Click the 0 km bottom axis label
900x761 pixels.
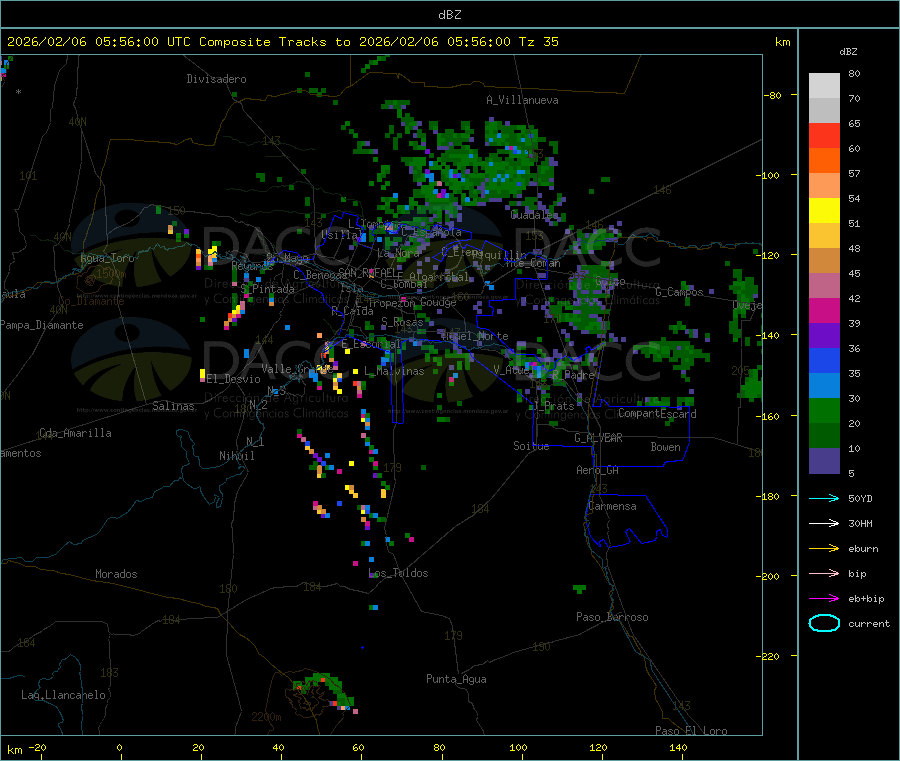[x=119, y=747]
